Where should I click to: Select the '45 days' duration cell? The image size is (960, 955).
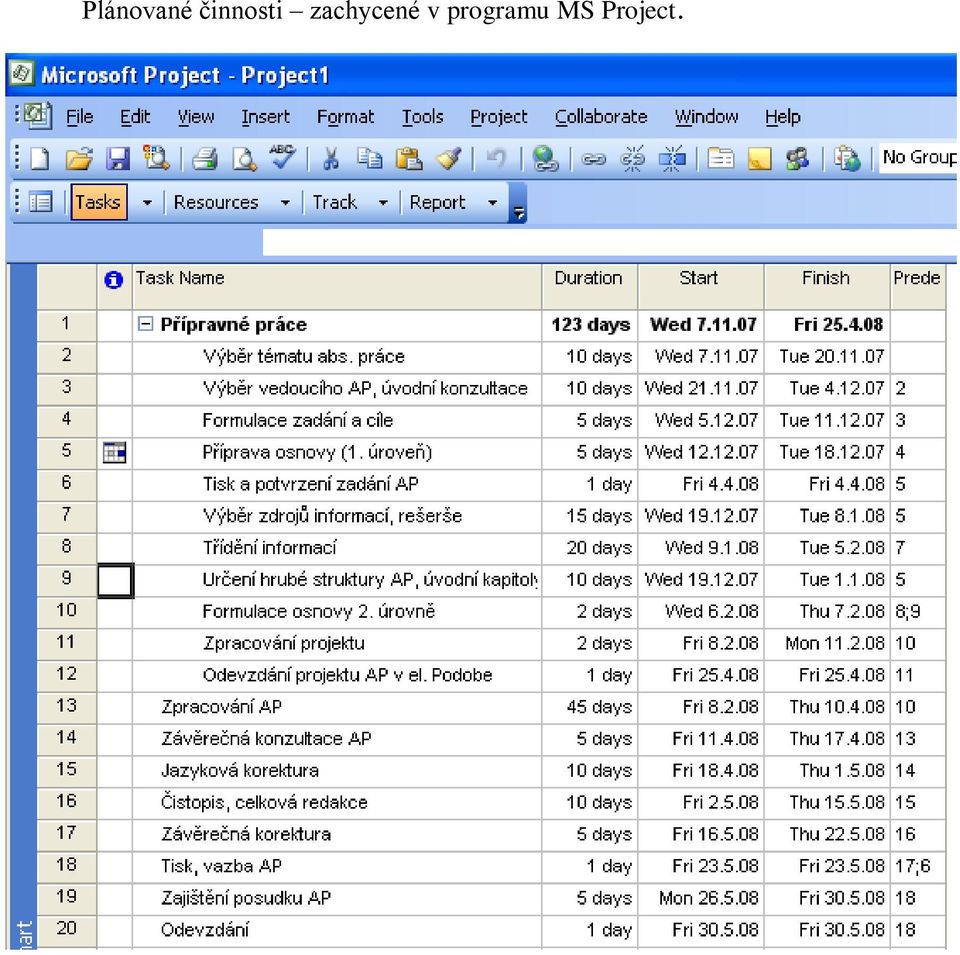pos(590,707)
